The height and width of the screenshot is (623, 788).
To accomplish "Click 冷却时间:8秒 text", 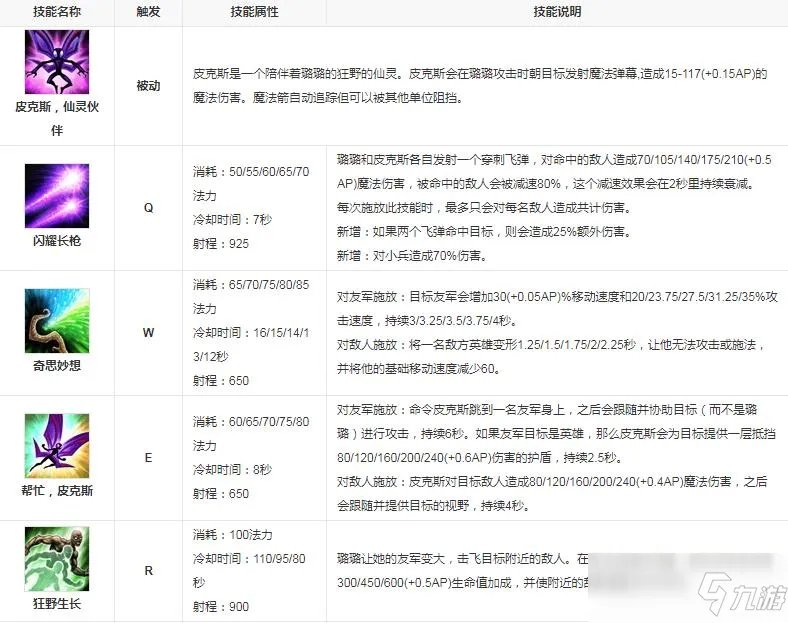I will coord(232,470).
